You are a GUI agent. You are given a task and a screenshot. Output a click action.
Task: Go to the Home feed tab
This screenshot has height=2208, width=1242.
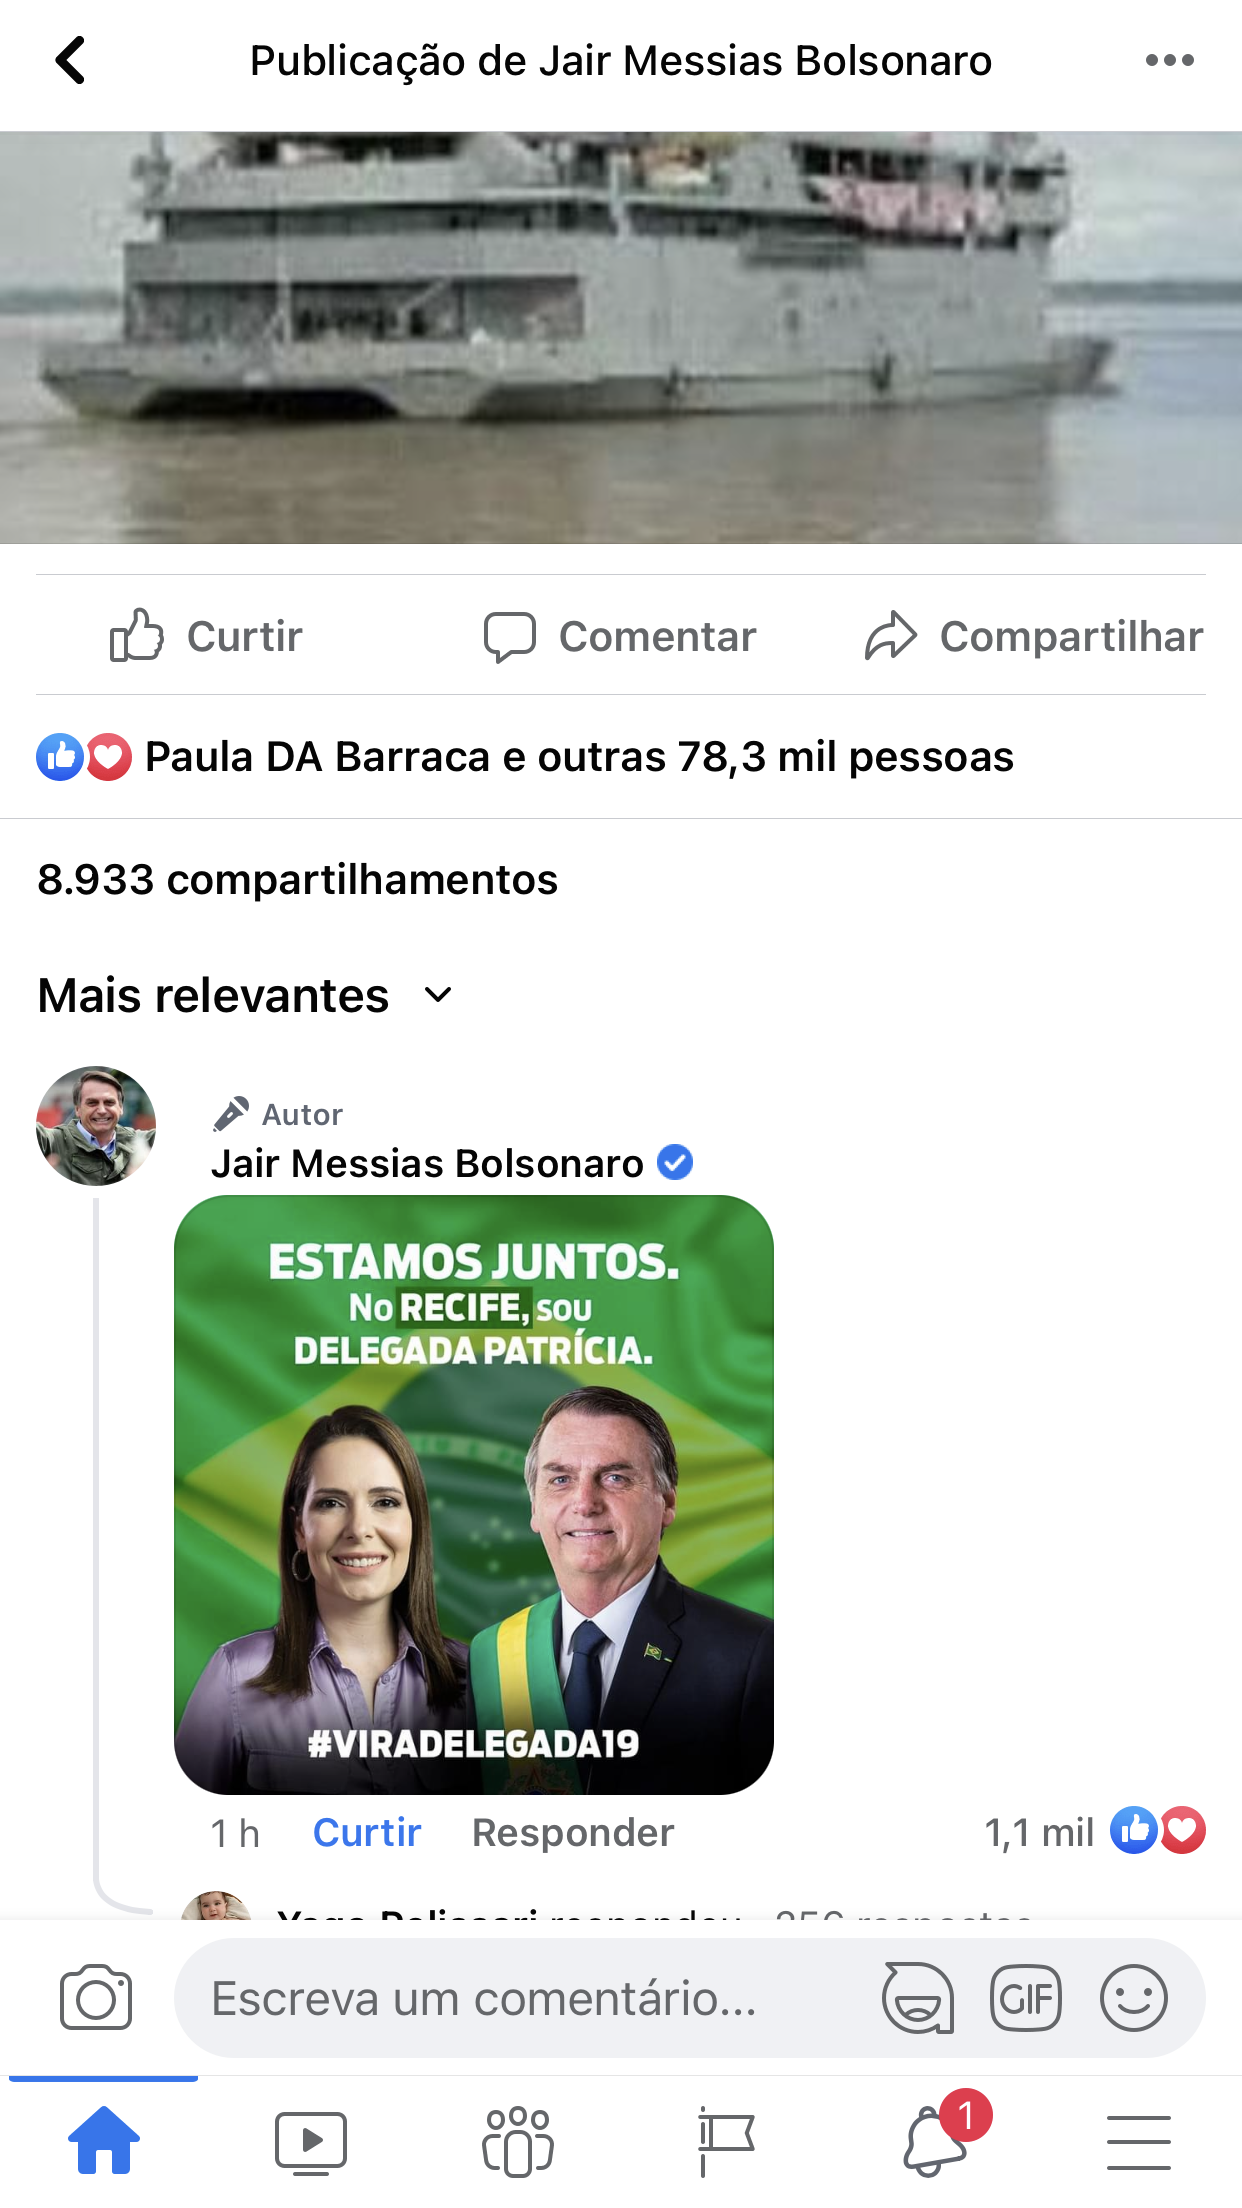tap(104, 2140)
